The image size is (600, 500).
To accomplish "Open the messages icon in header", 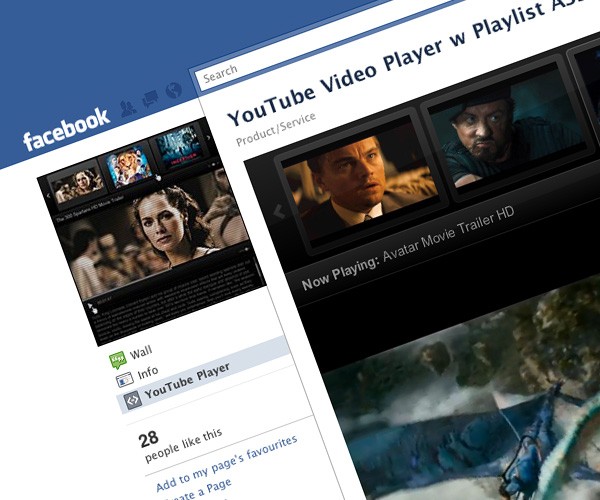I will 150,99.
